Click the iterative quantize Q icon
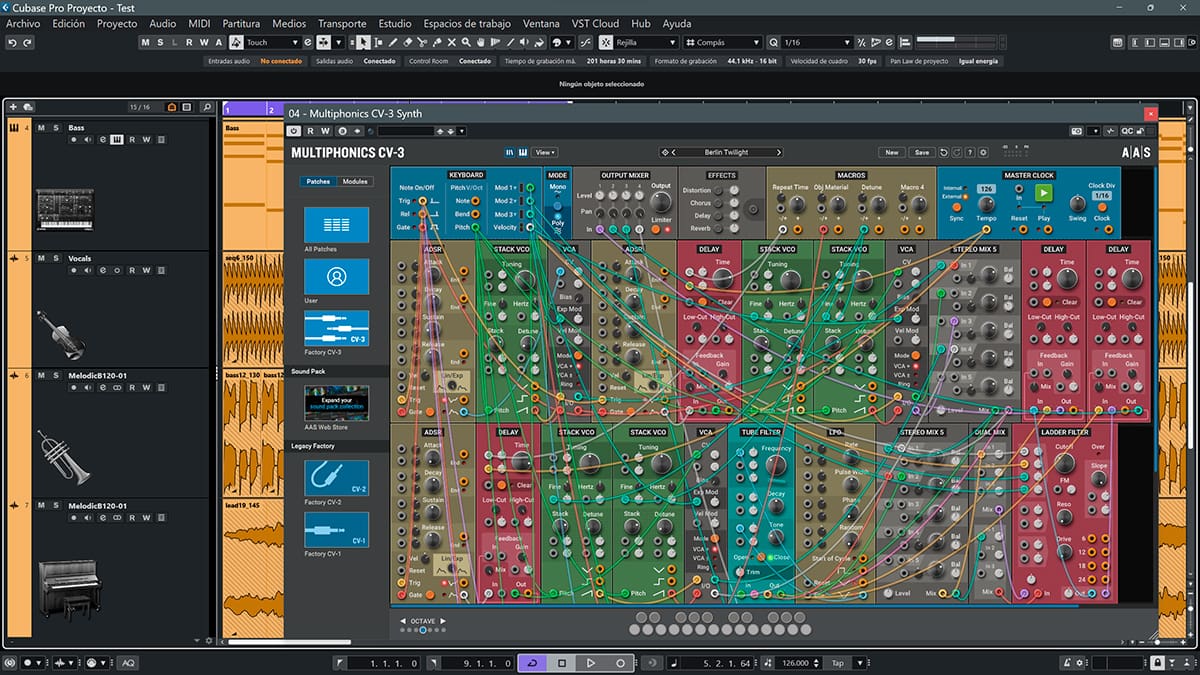Image resolution: width=1200 pixels, height=675 pixels. pos(773,43)
